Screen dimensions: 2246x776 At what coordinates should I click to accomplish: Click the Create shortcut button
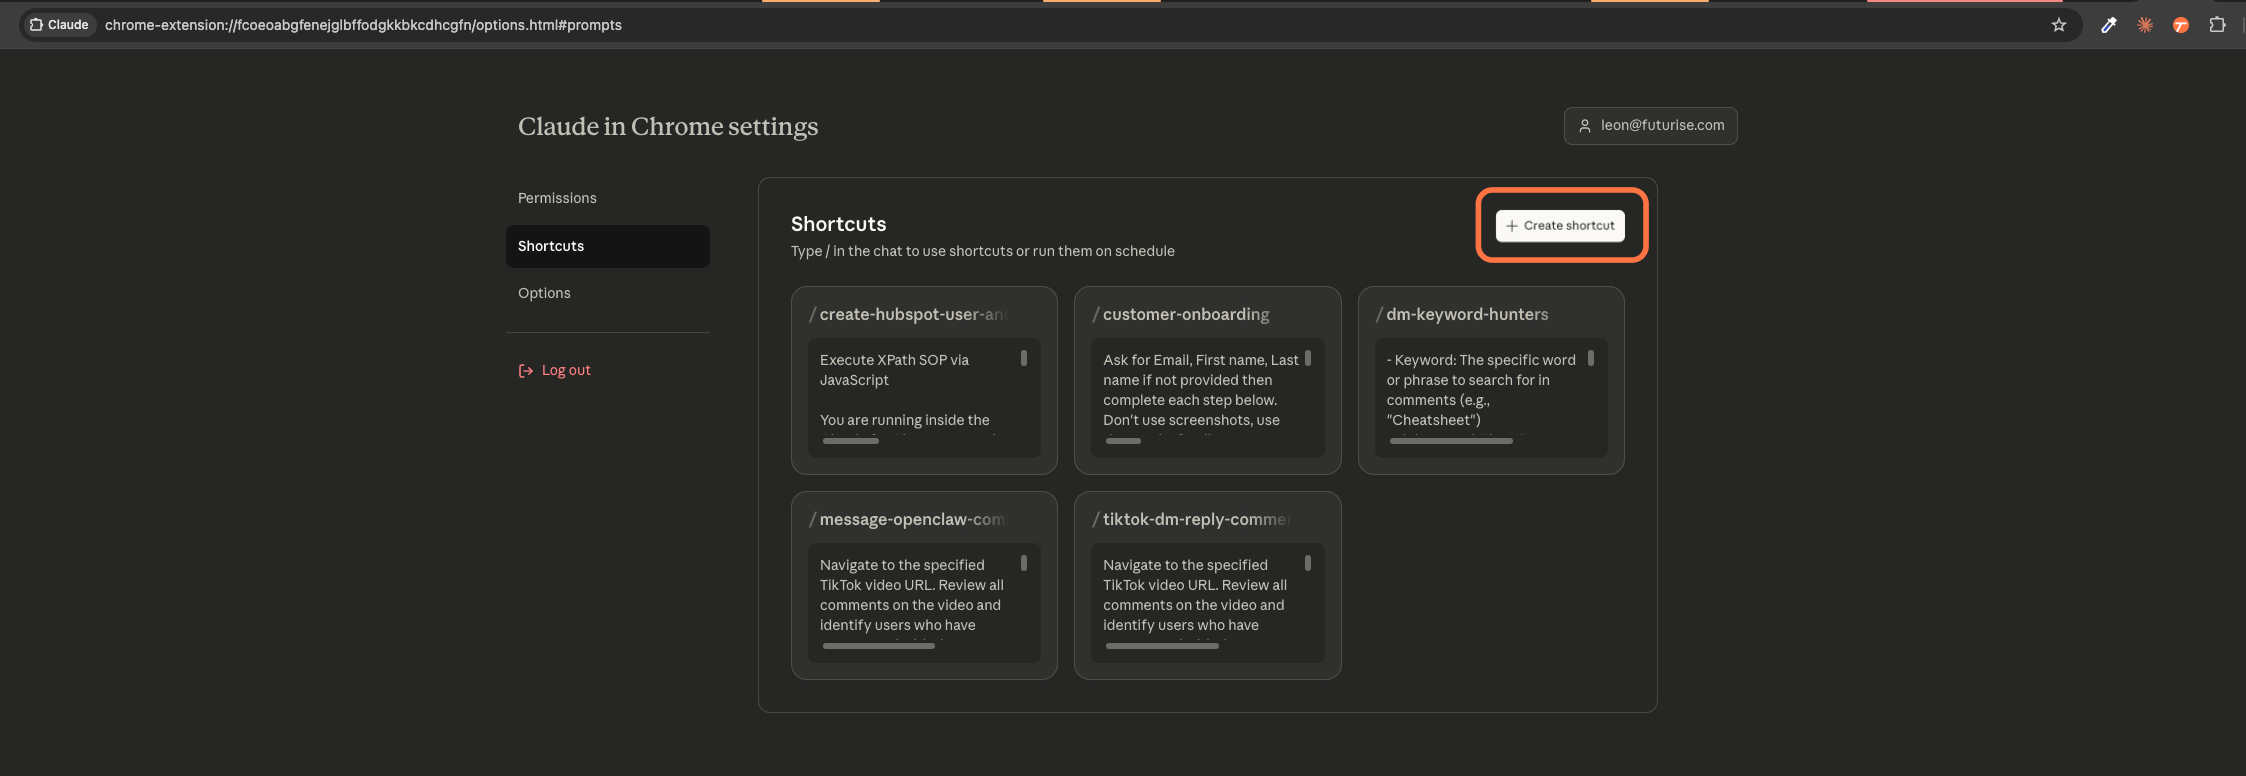(x=1560, y=226)
